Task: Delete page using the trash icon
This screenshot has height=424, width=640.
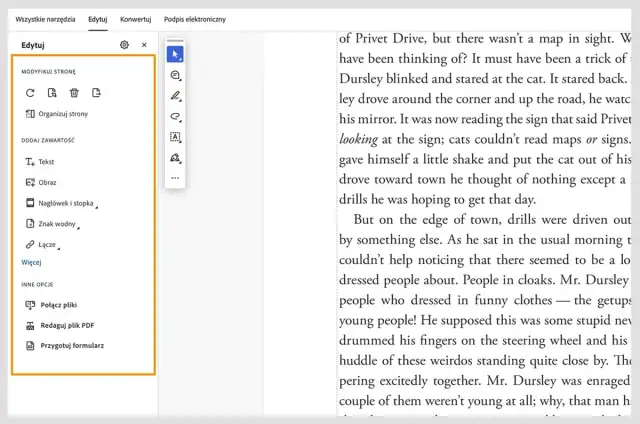Action: 74,93
